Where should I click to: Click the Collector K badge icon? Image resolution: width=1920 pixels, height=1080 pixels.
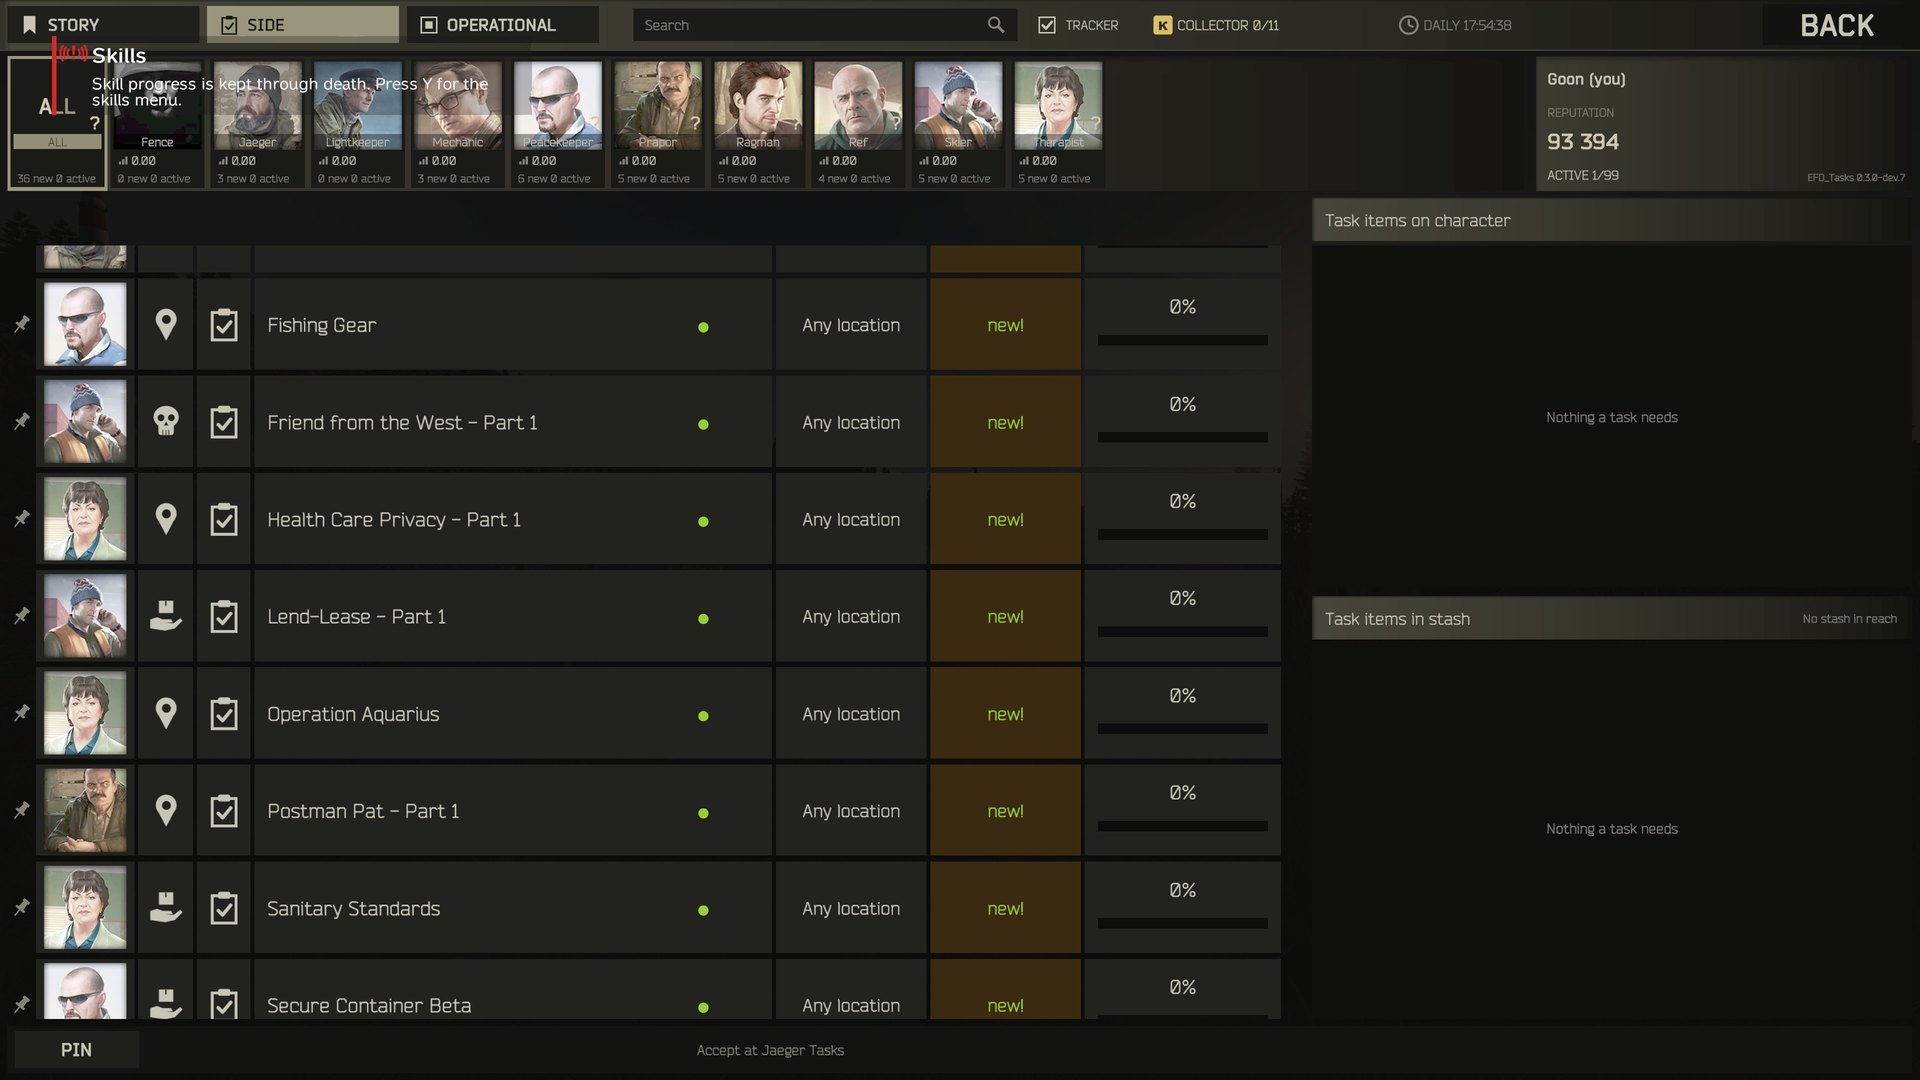pyautogui.click(x=1162, y=25)
